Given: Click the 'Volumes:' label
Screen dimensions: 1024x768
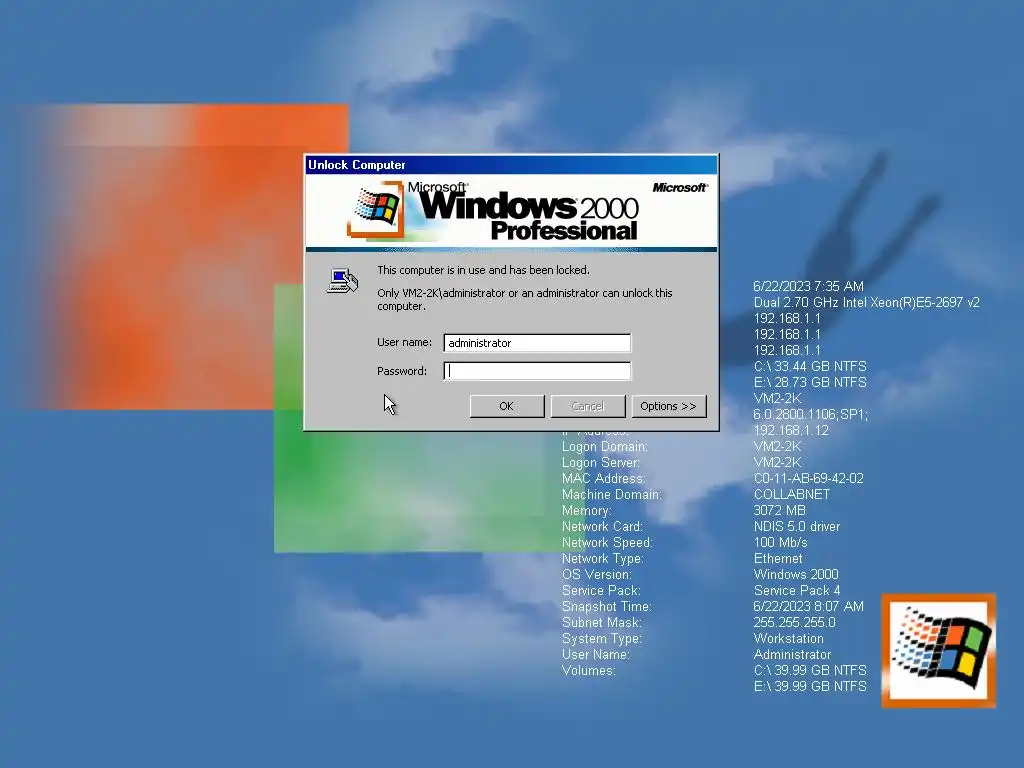Looking at the screenshot, I should [588, 671].
